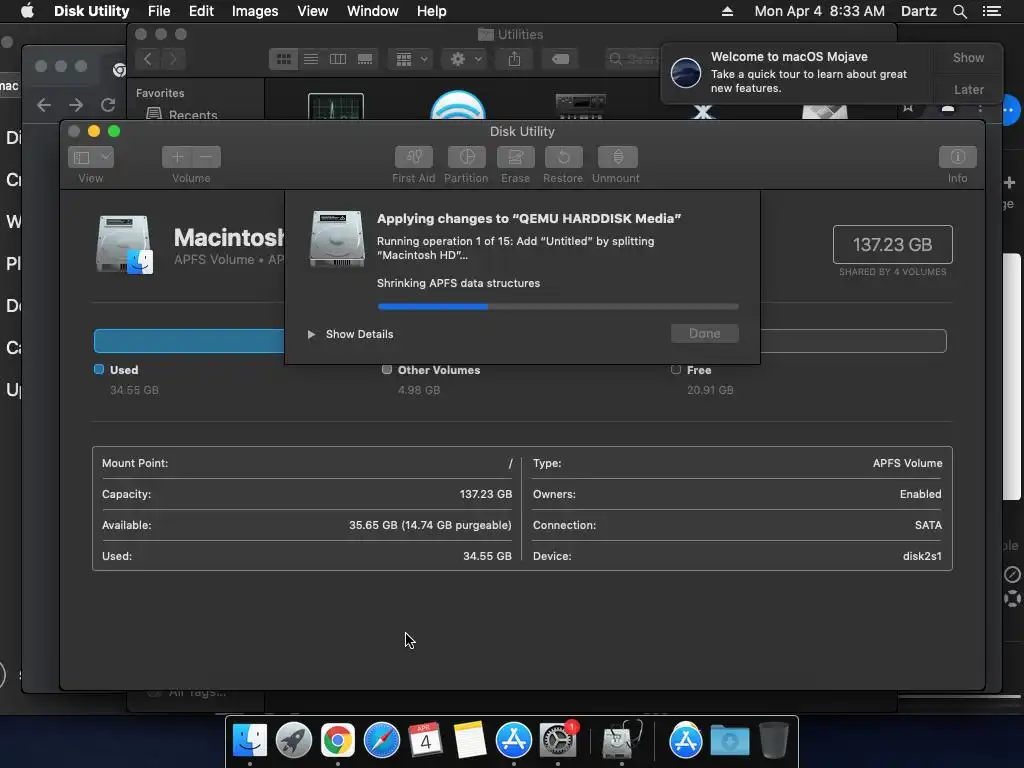Open Downloads folder in the Dock
Viewport: 1024px width, 768px height.
click(x=729, y=741)
